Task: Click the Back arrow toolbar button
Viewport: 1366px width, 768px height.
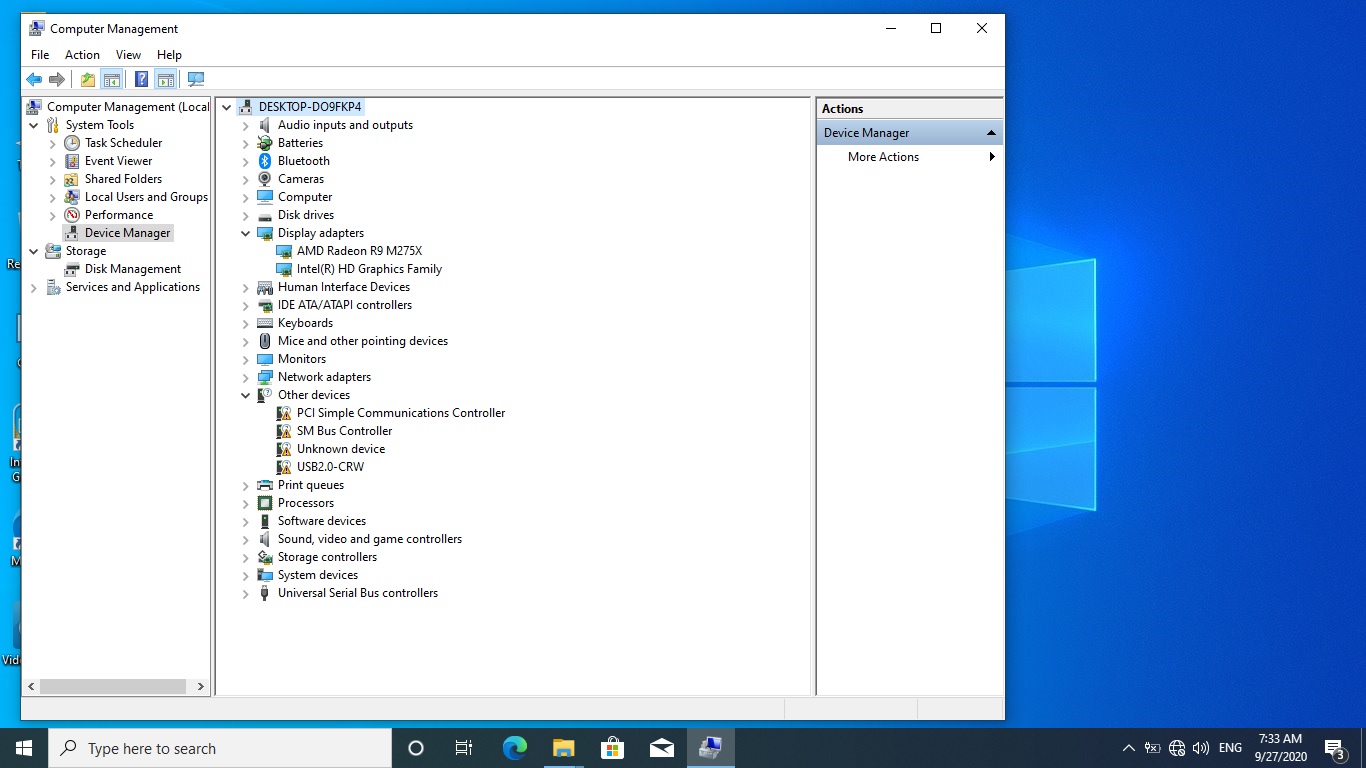Action: point(34,80)
